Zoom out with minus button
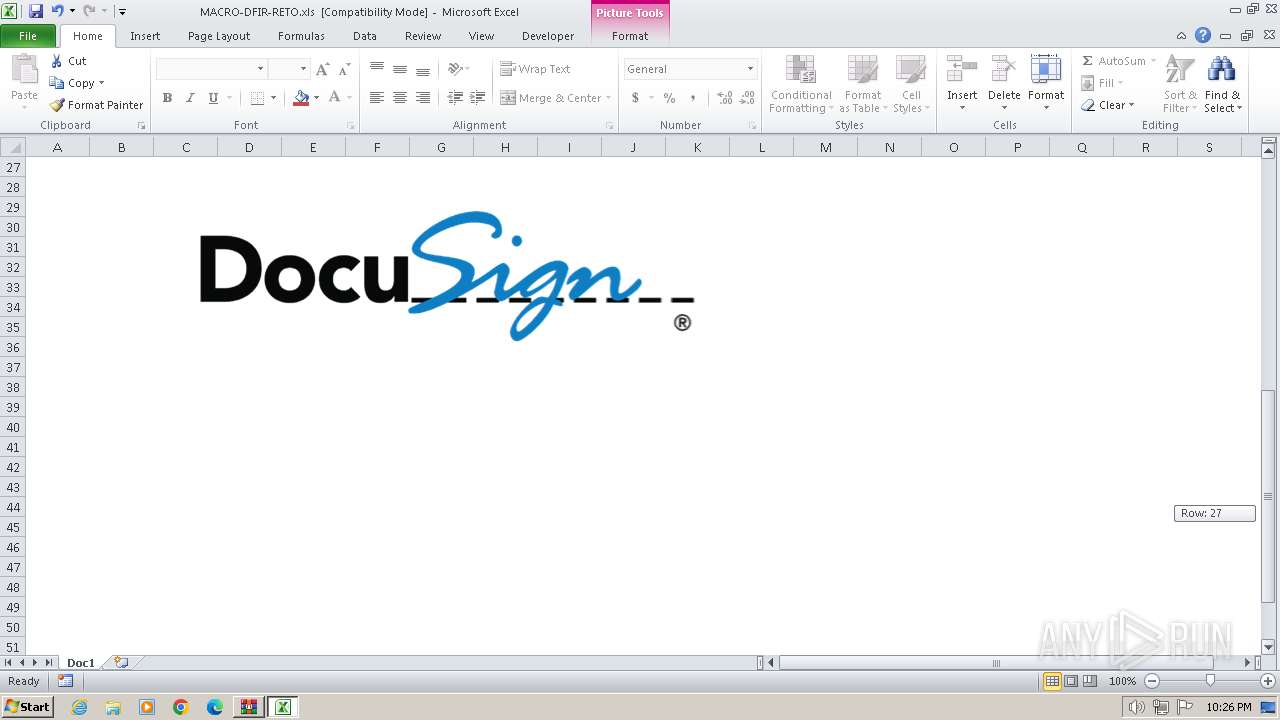The height and width of the screenshot is (720, 1280). [x=1151, y=681]
